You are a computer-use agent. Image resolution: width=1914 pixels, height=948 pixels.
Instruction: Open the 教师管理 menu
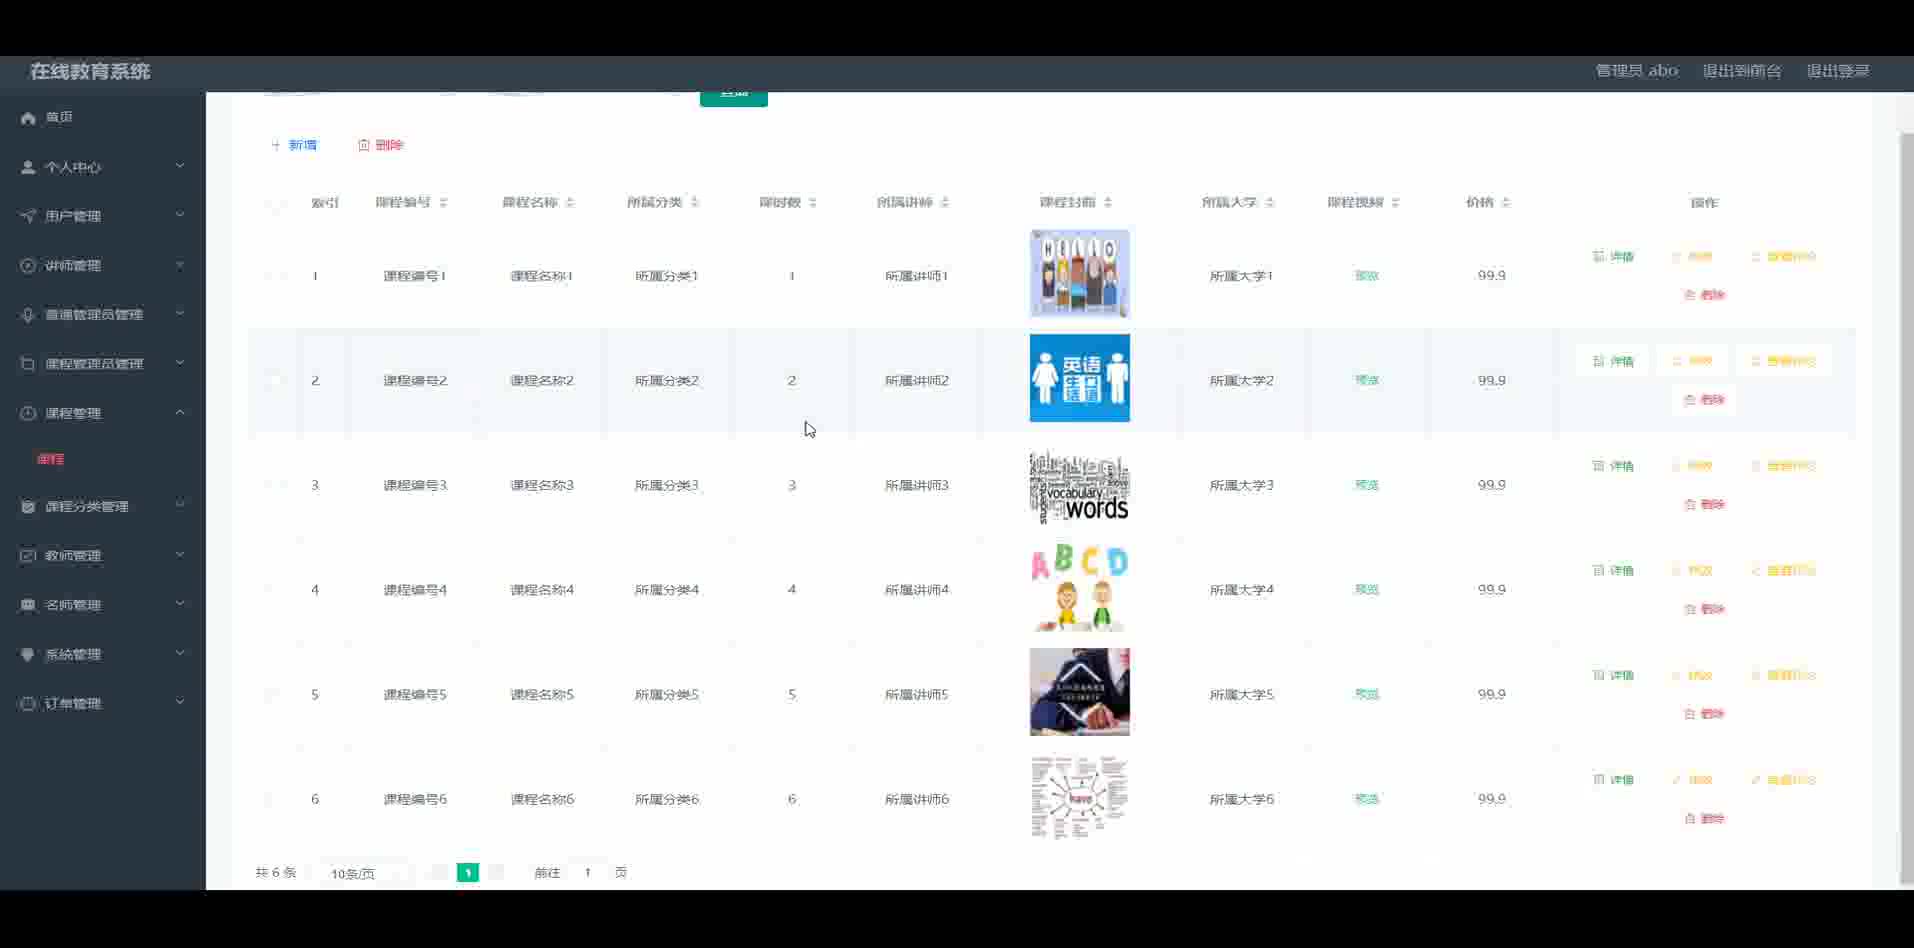[x=103, y=556]
